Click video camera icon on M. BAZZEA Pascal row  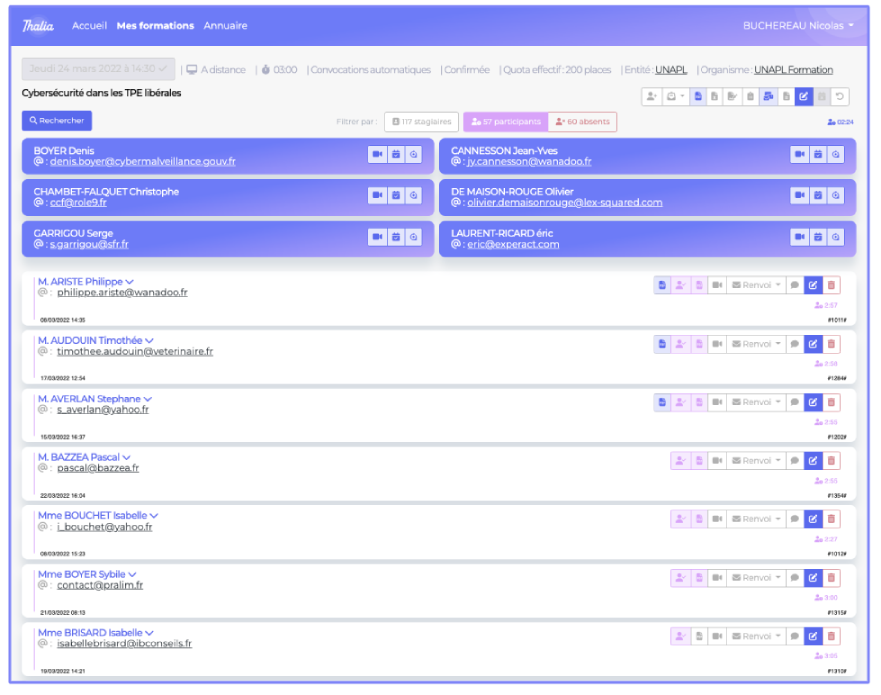tap(717, 461)
